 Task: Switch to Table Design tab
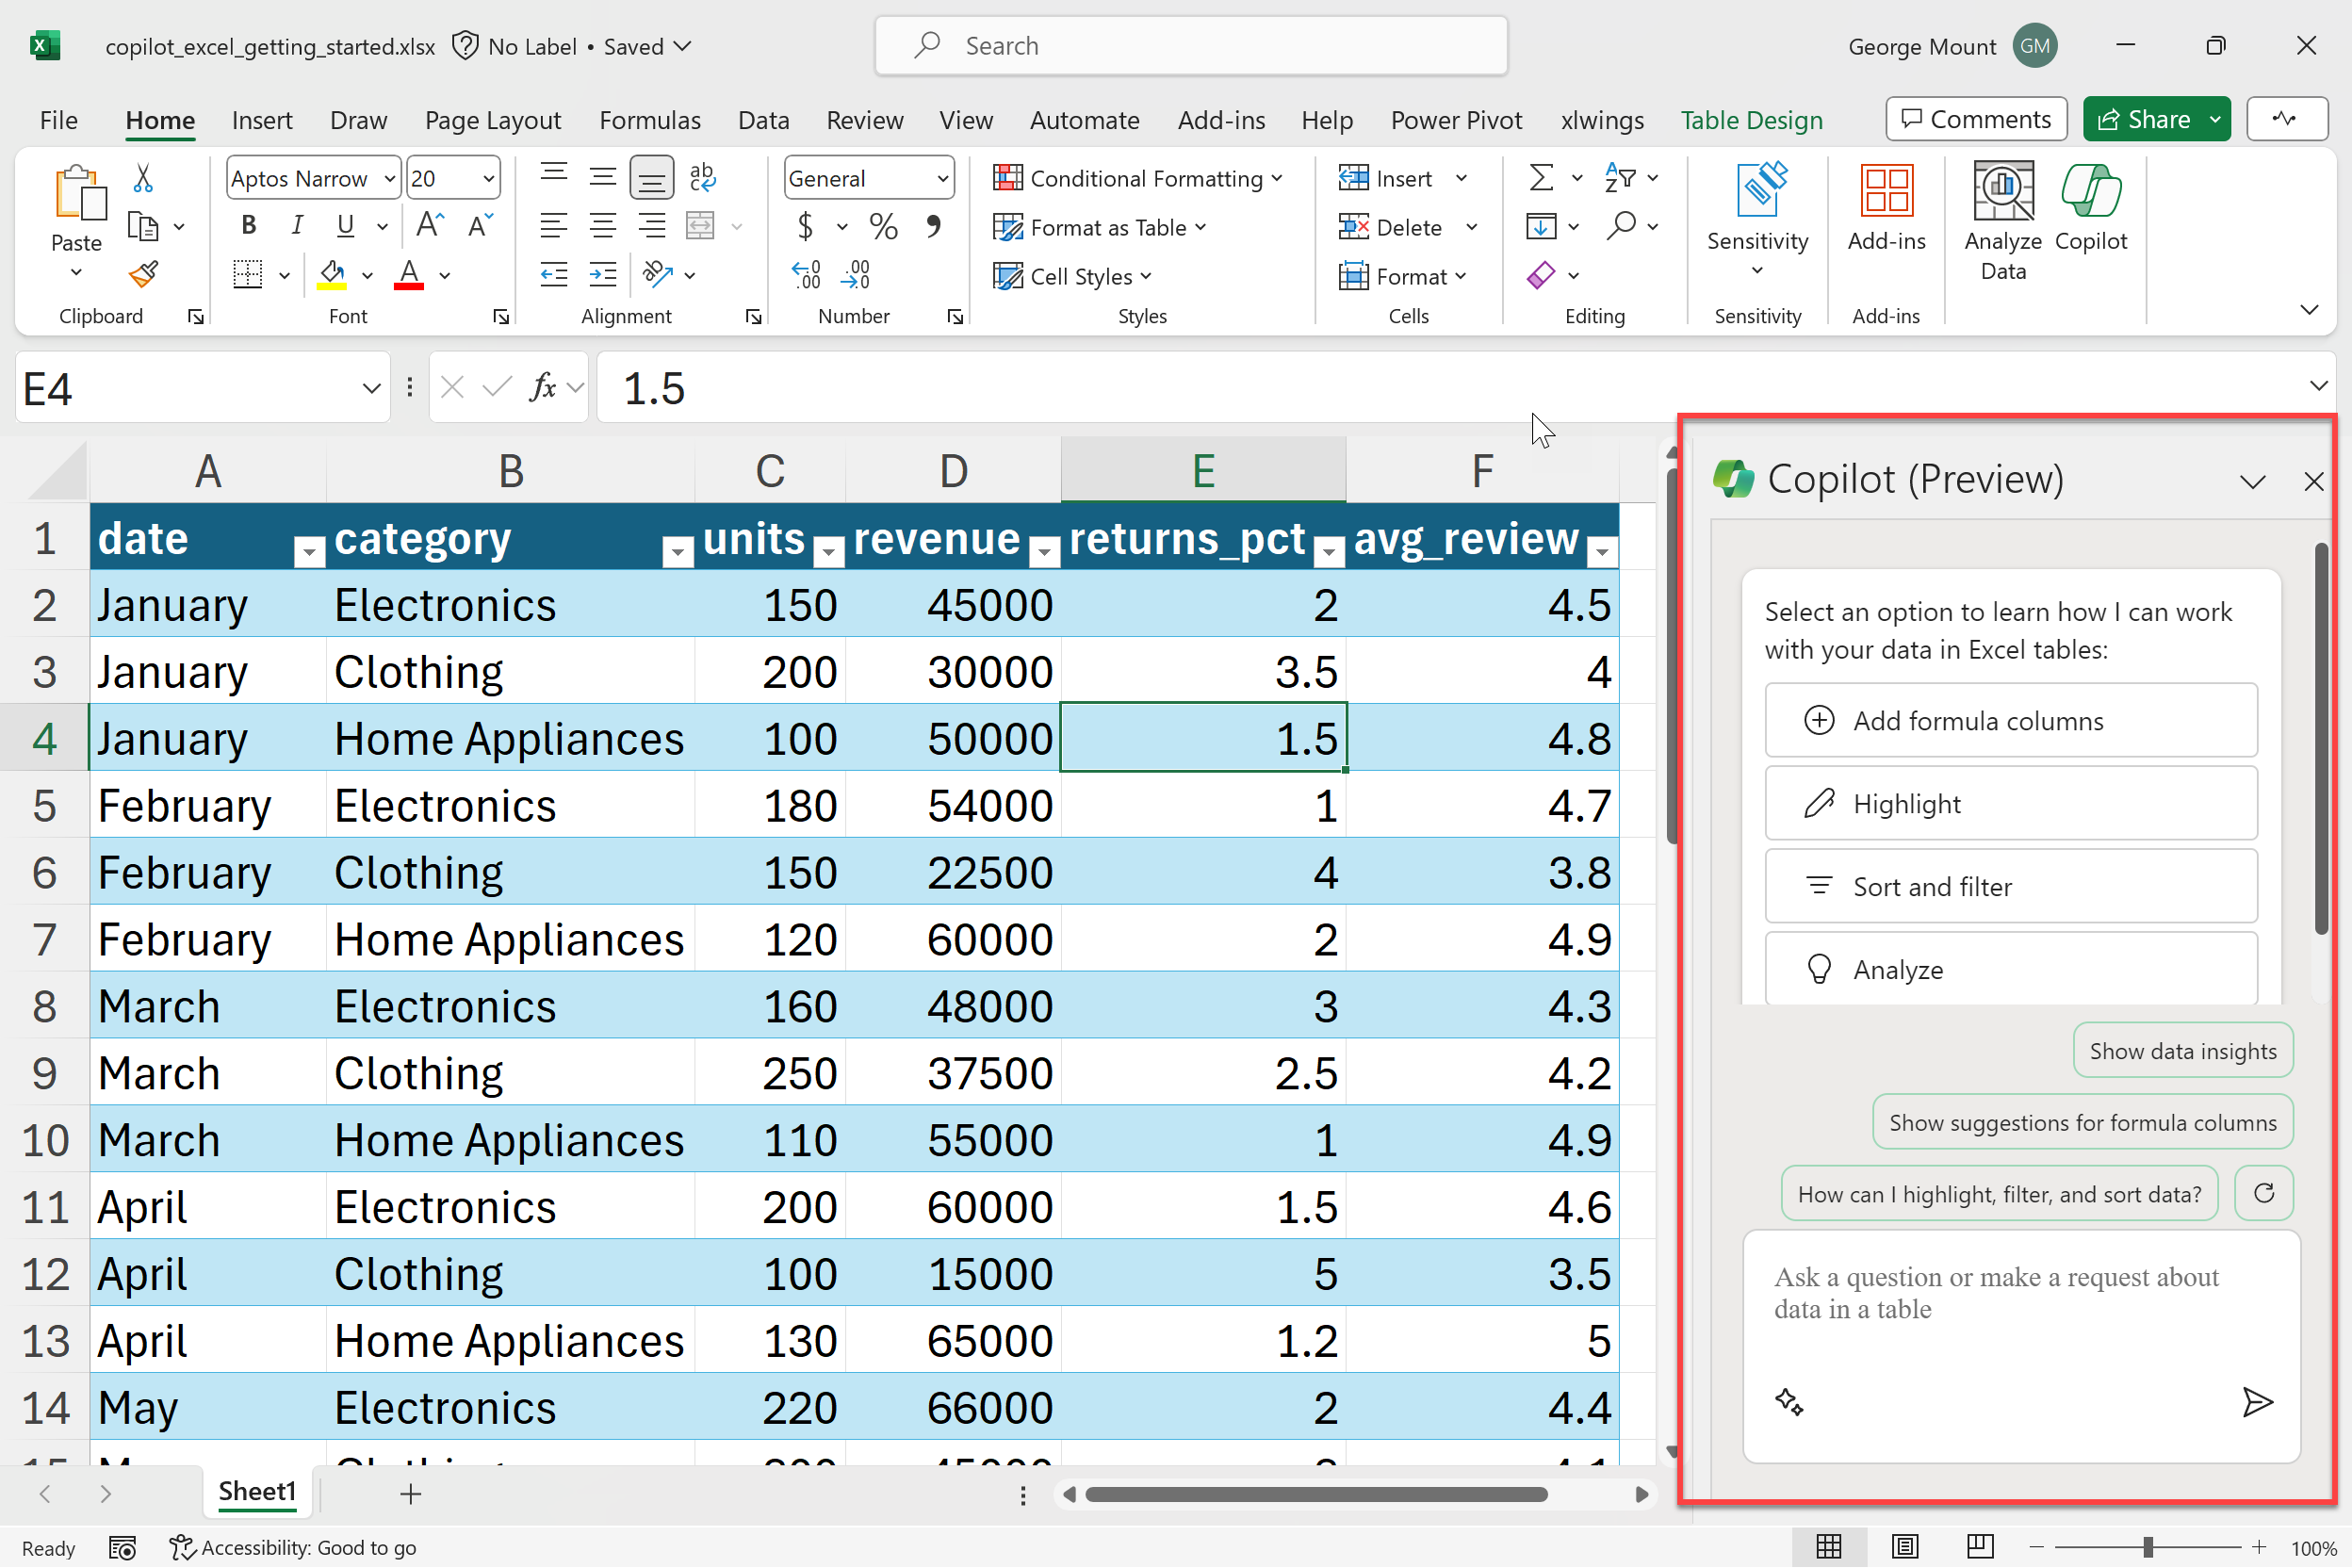coord(1751,120)
